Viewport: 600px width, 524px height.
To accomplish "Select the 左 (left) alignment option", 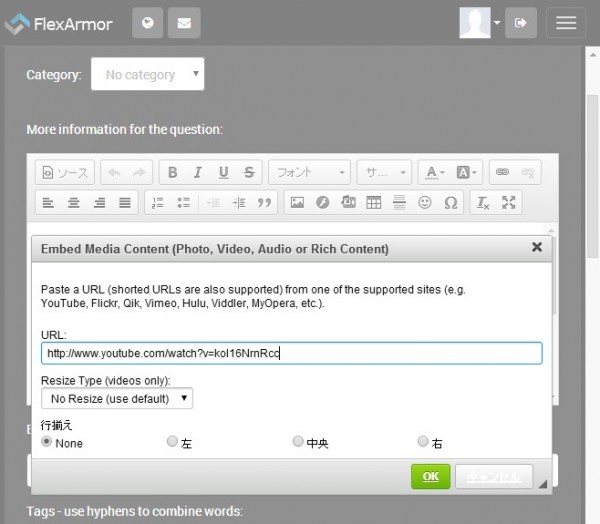I will pyautogui.click(x=172, y=441).
